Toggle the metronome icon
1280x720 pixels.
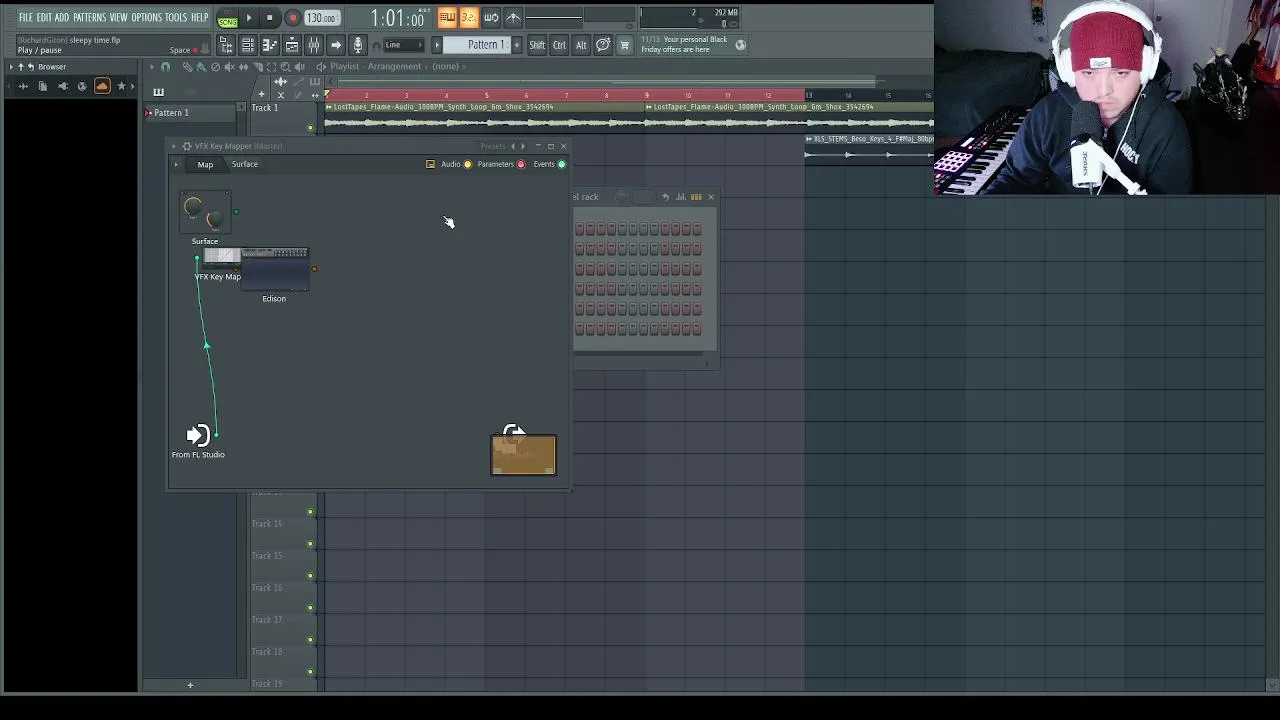(513, 18)
